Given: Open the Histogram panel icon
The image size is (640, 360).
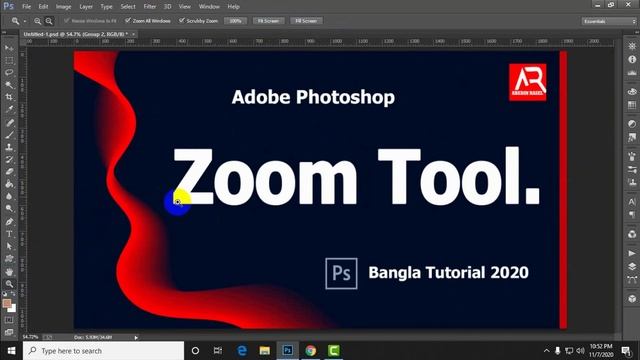Looking at the screenshot, I should click(x=632, y=73).
